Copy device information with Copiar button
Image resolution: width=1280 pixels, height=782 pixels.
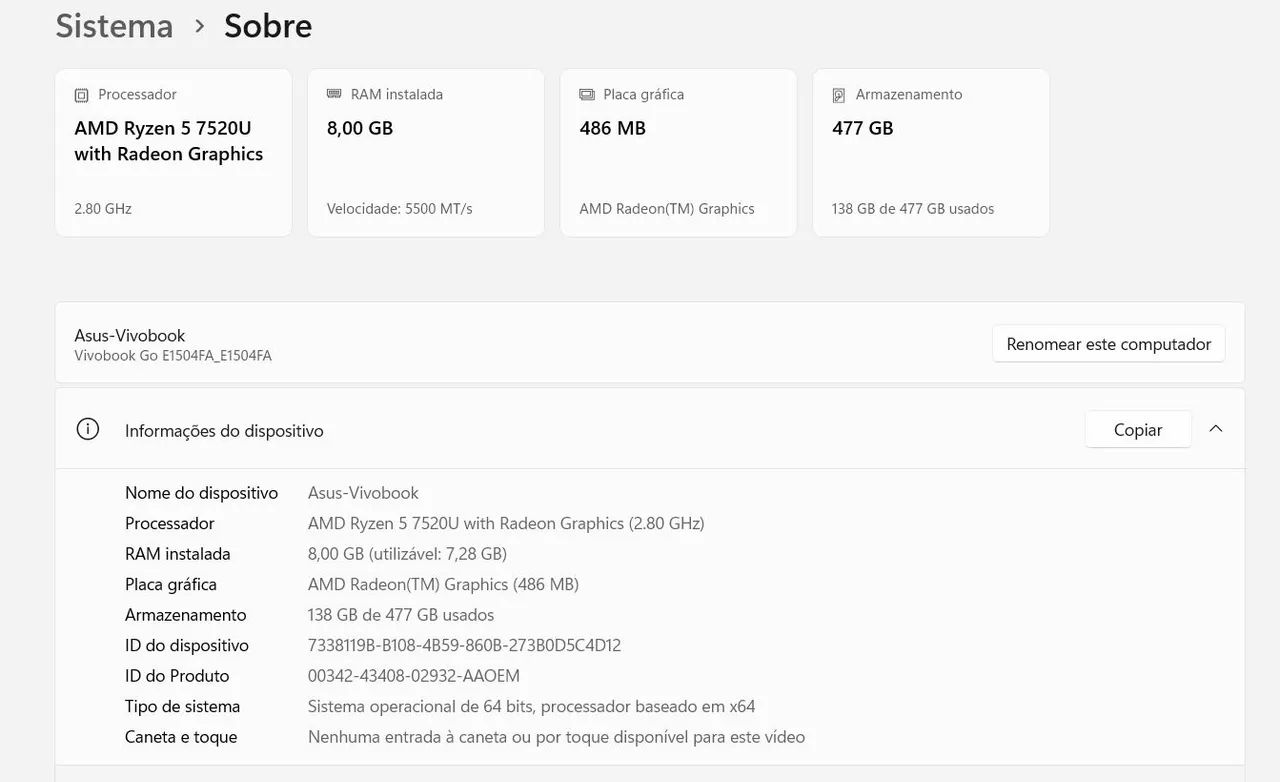1138,429
